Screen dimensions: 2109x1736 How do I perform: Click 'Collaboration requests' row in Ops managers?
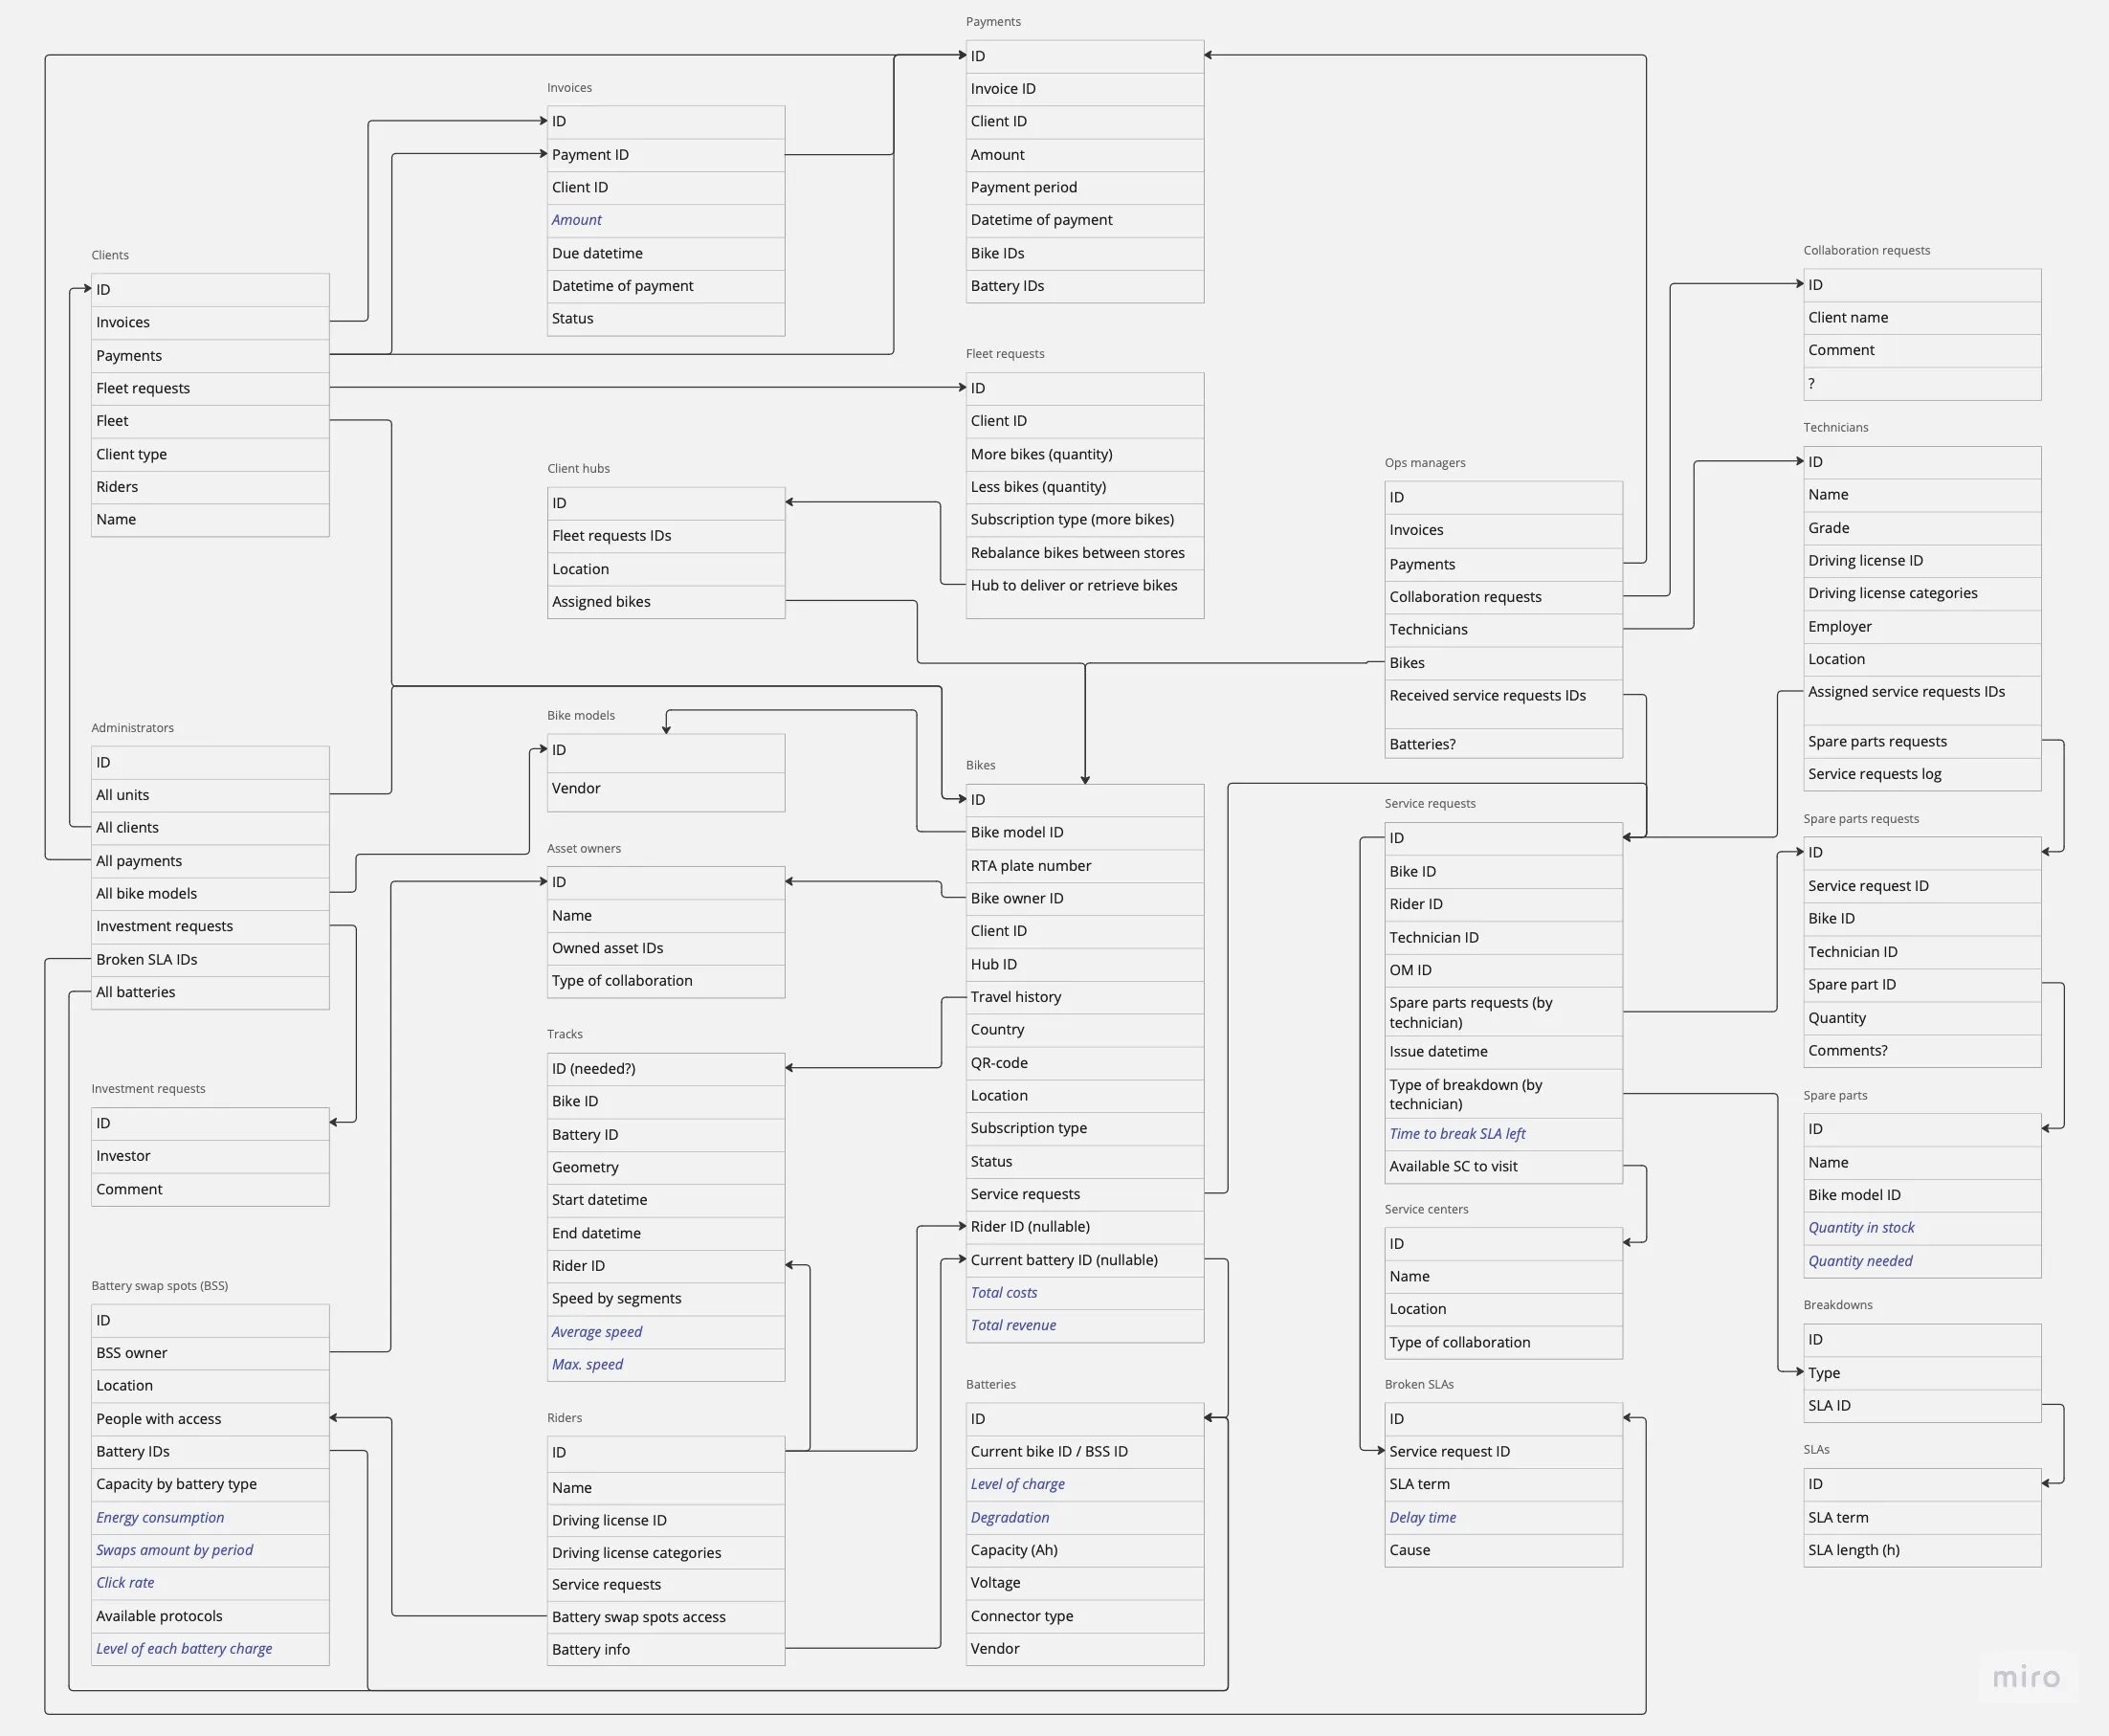click(x=1465, y=596)
